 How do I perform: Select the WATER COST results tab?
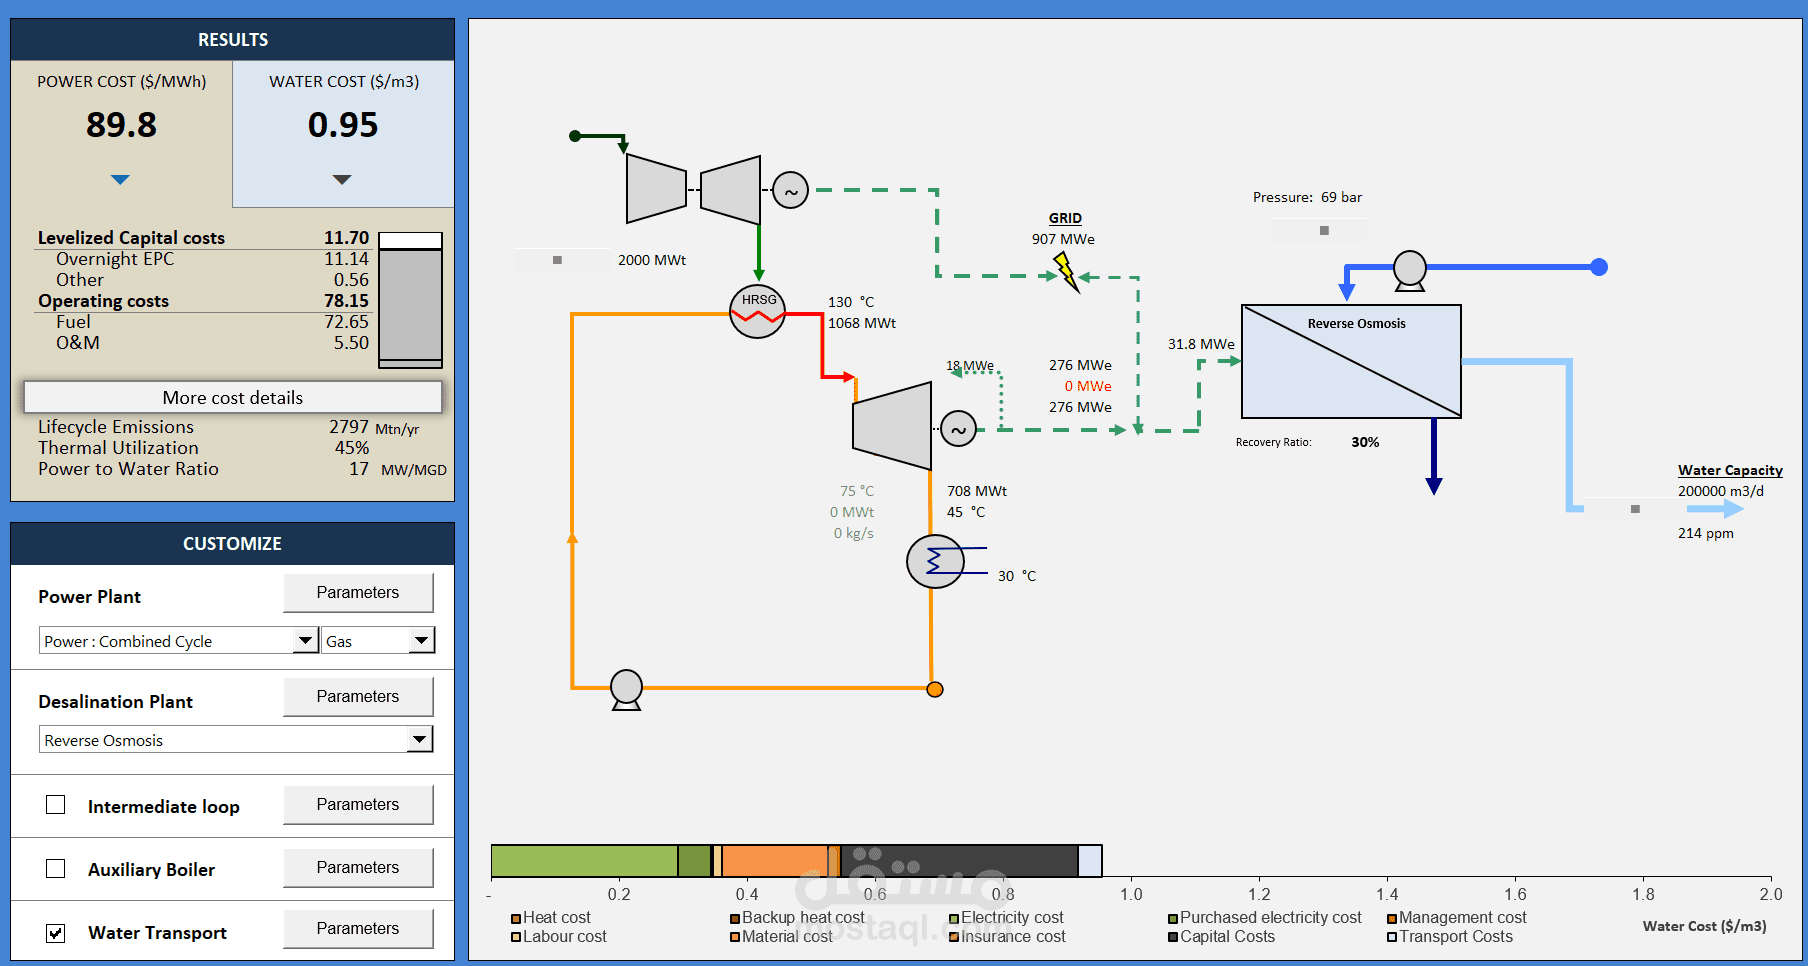[x=343, y=134]
